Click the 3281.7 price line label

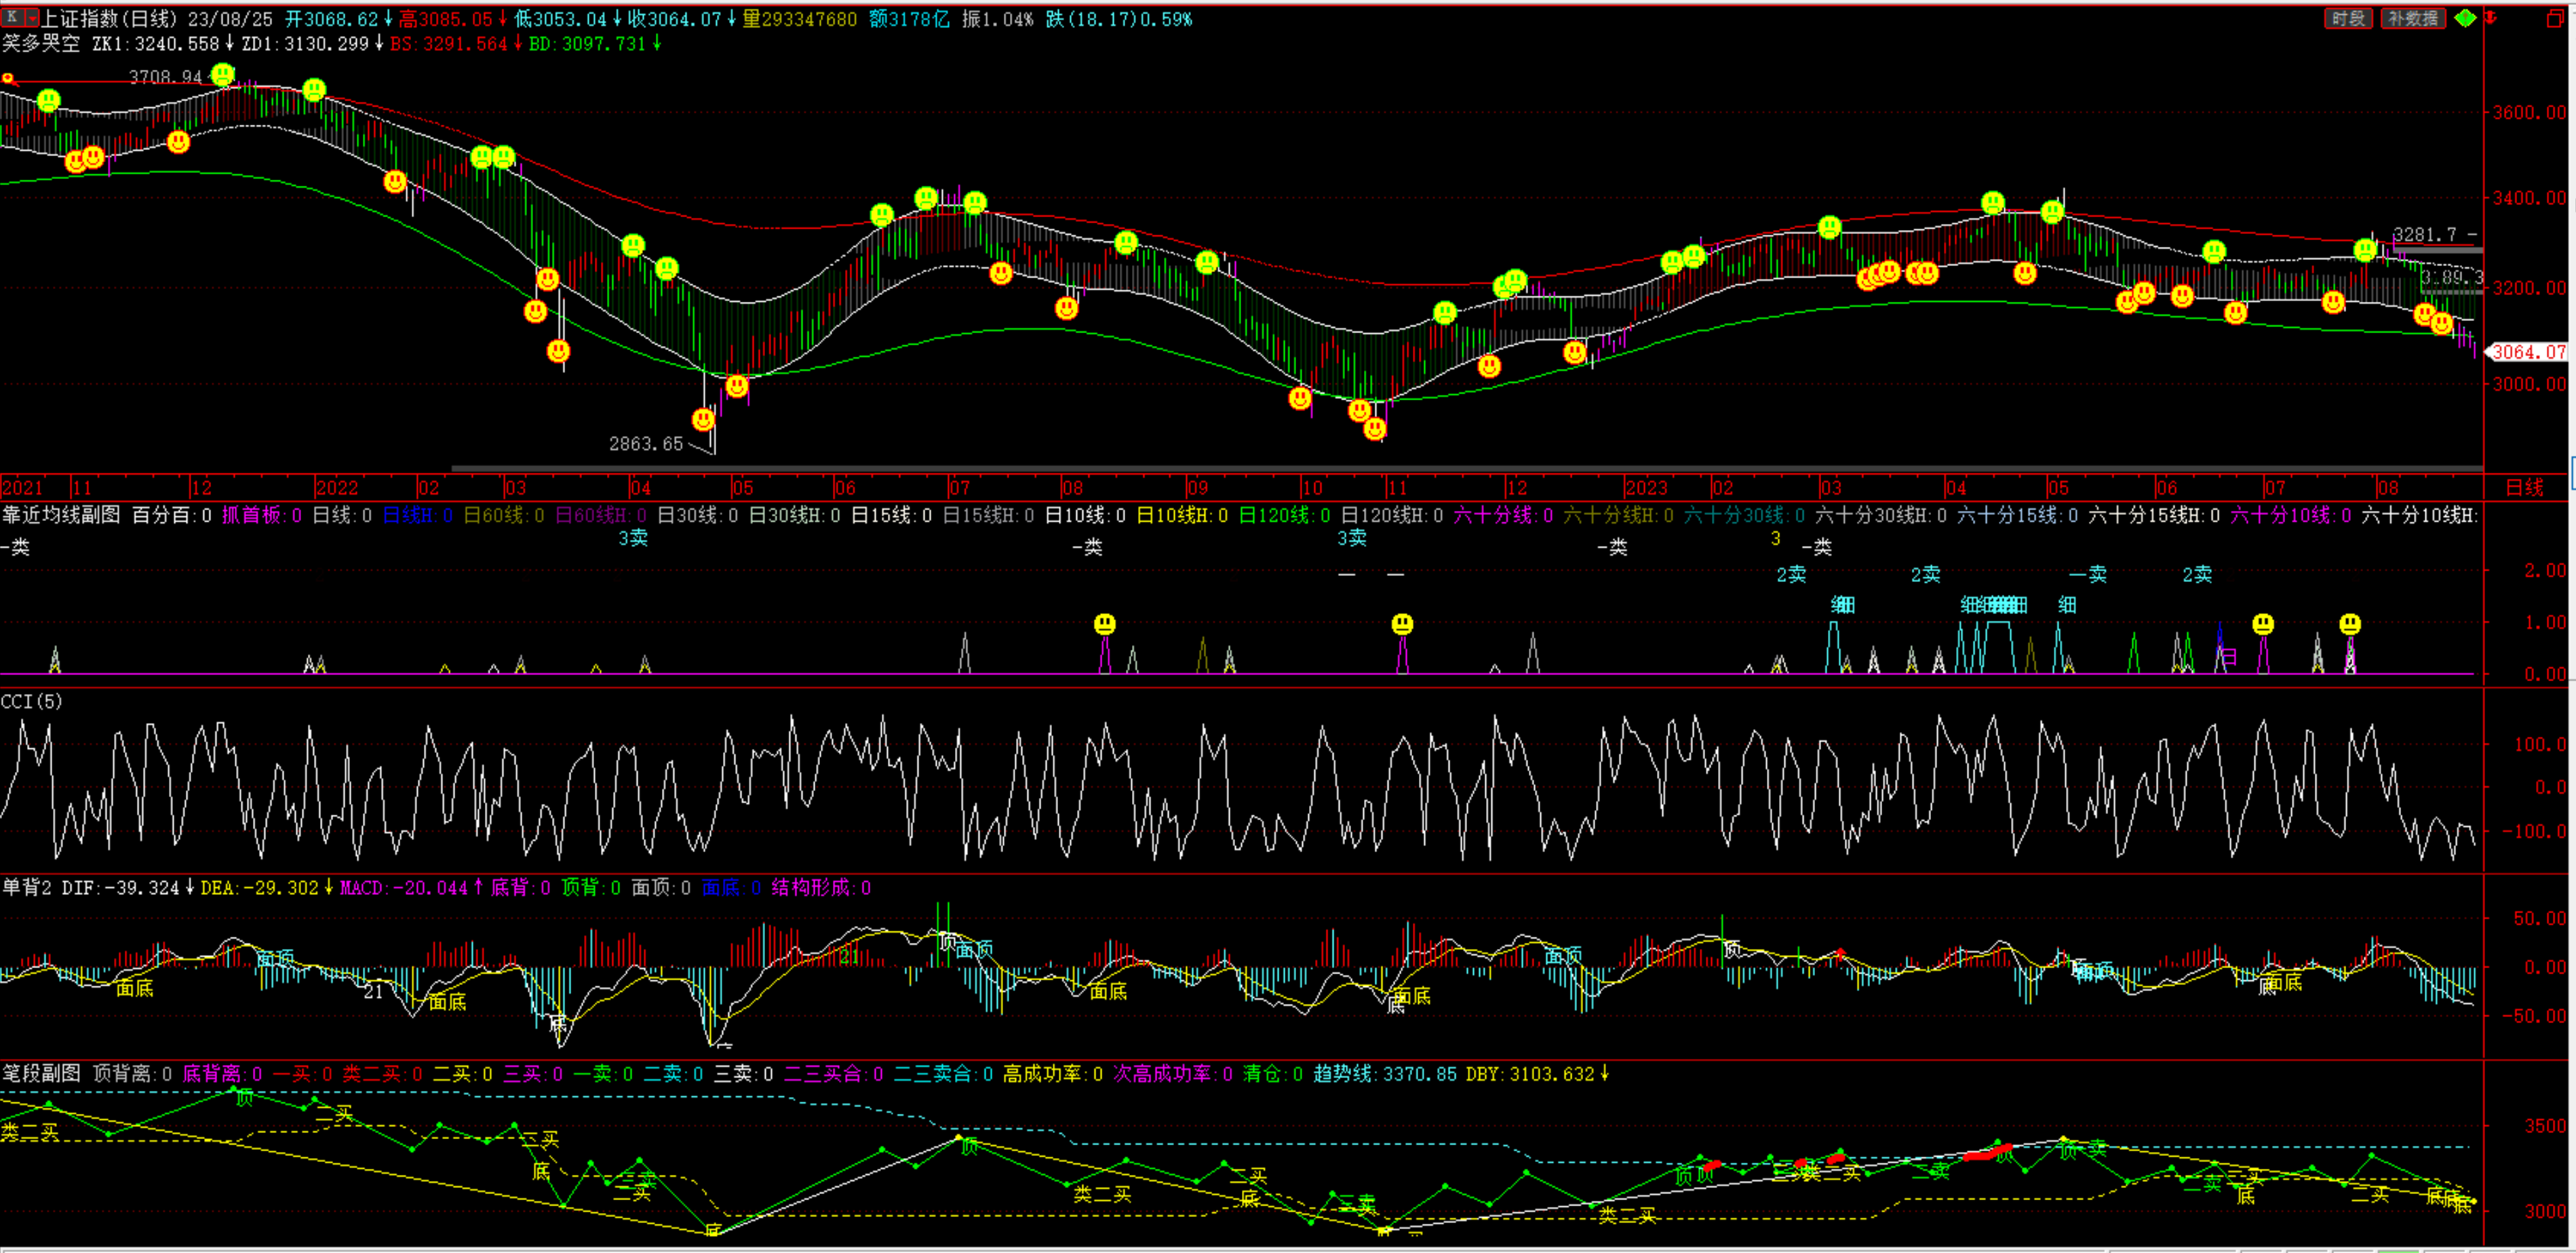[2424, 234]
